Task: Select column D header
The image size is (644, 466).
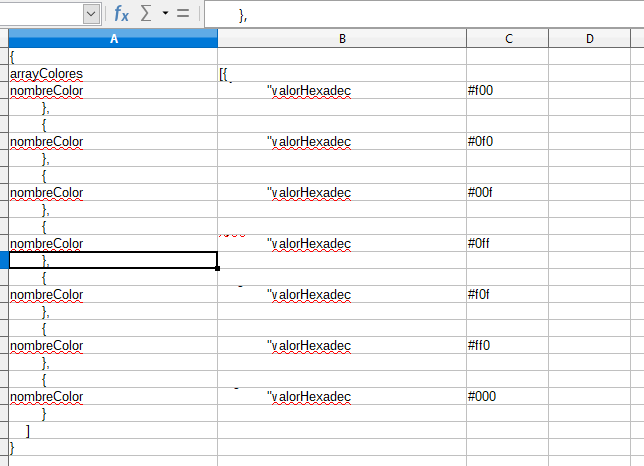Action: click(590, 39)
